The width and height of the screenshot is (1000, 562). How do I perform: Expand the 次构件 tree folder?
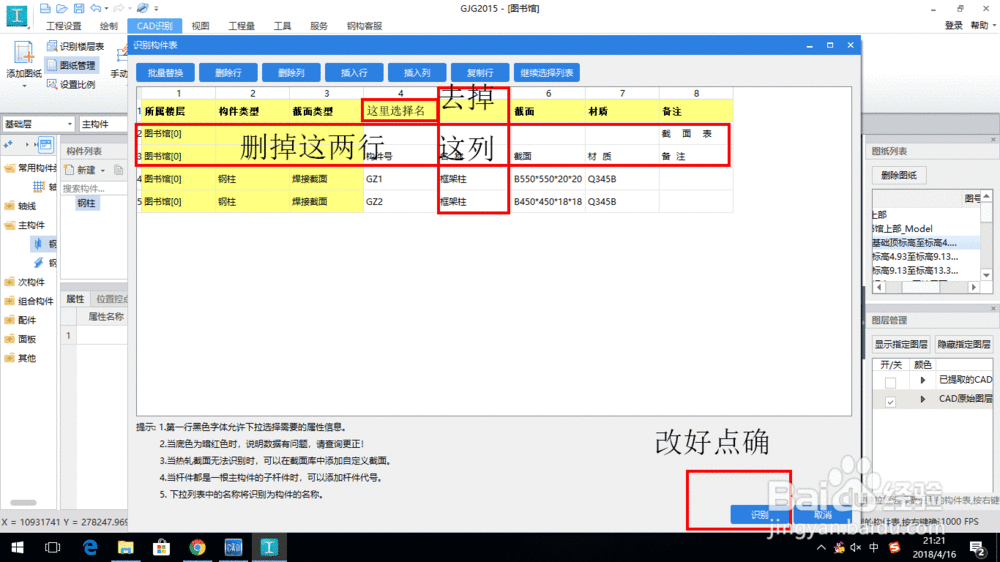pyautogui.click(x=9, y=282)
